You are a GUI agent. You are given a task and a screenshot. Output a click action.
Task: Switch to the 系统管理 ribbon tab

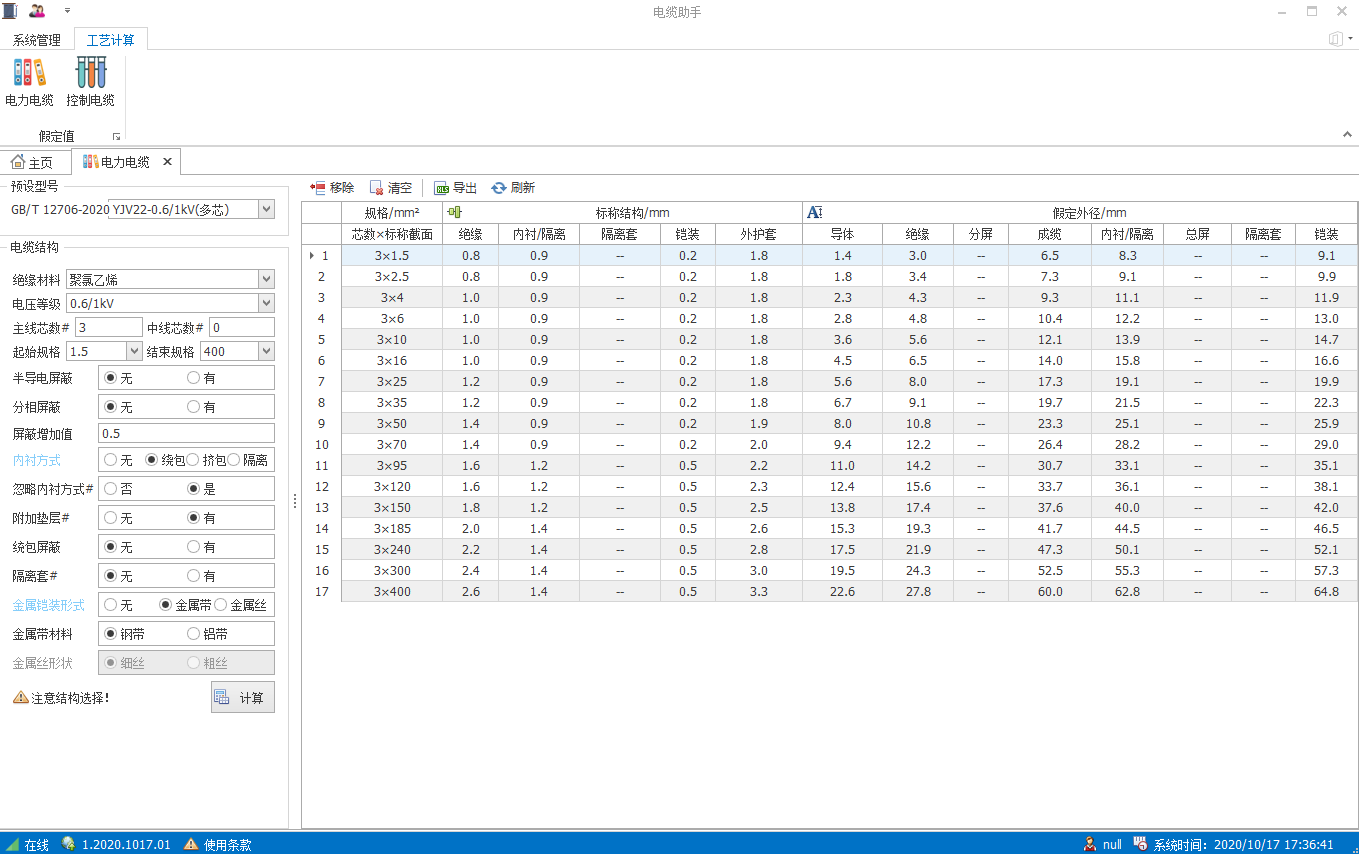[37, 40]
